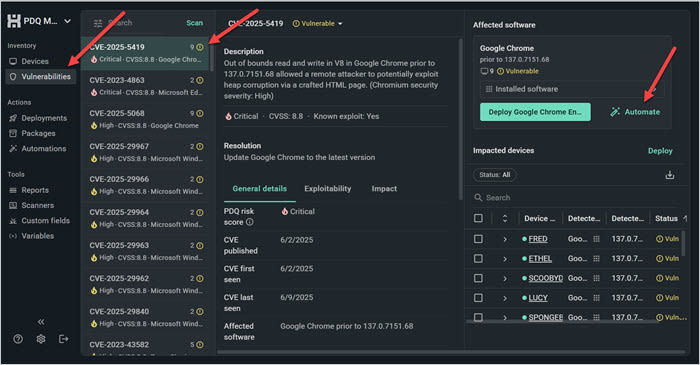
Task: Click the PDQ logo icon
Action: click(x=14, y=21)
